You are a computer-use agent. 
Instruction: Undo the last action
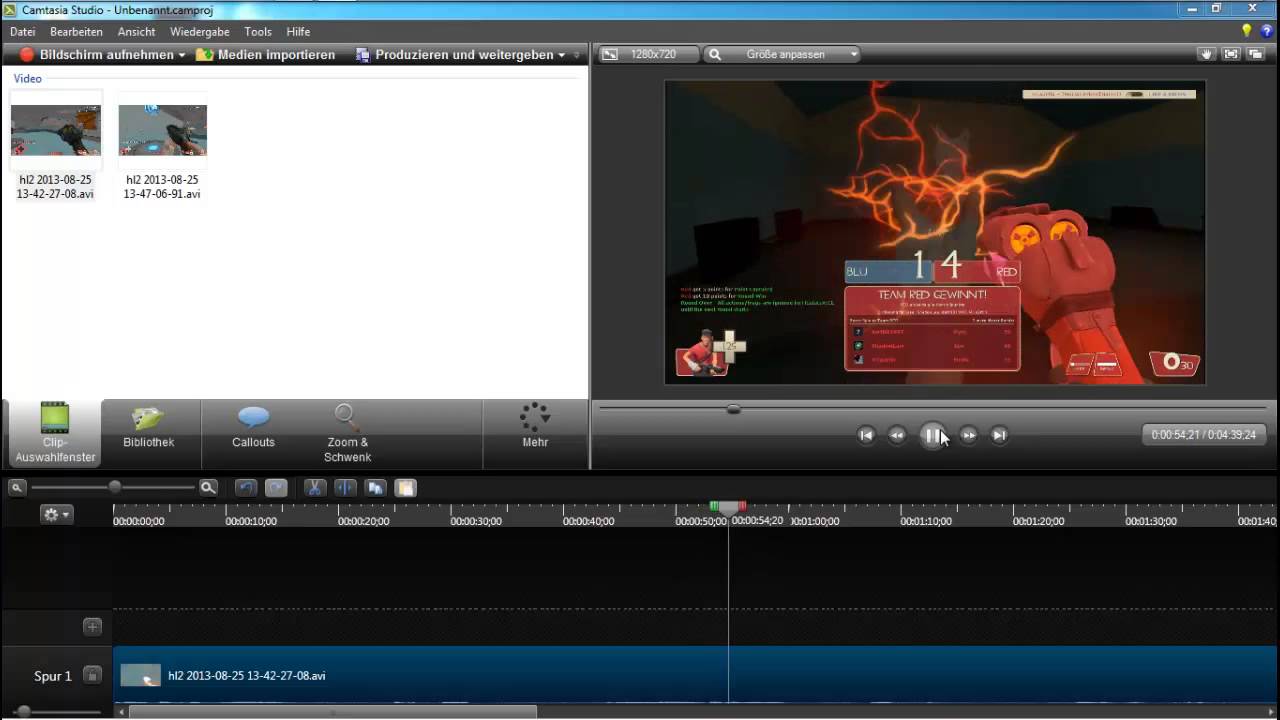click(x=246, y=488)
